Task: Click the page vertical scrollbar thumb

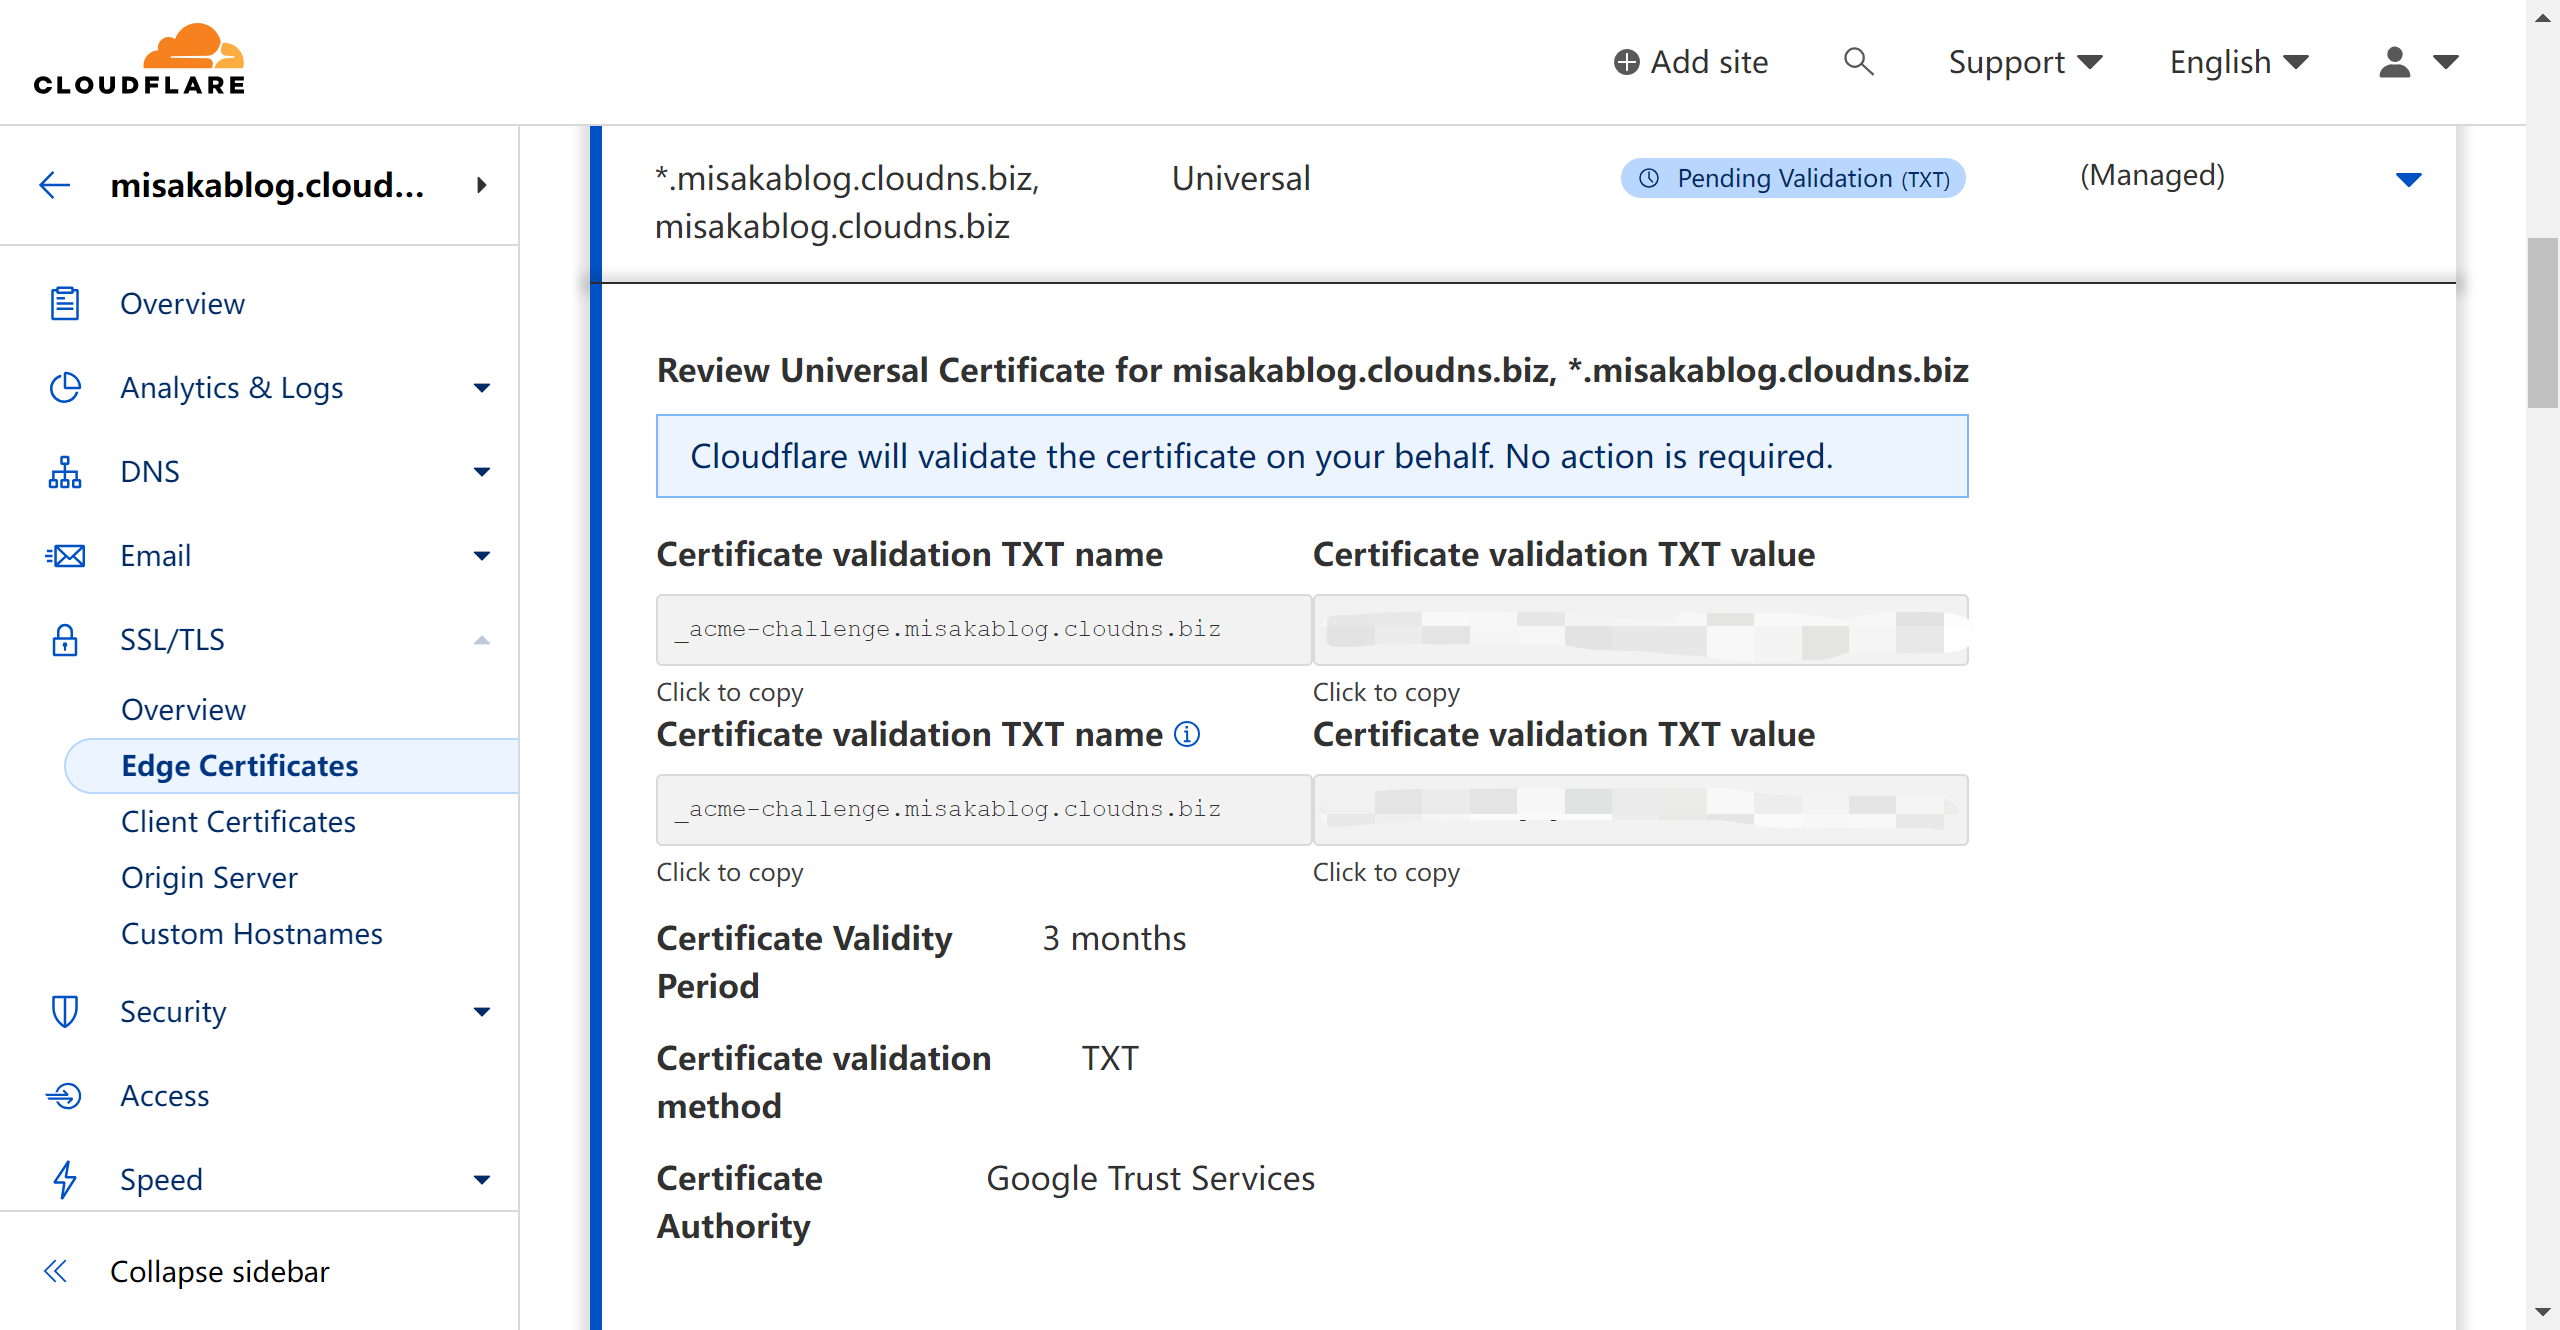Action: click(x=2543, y=323)
